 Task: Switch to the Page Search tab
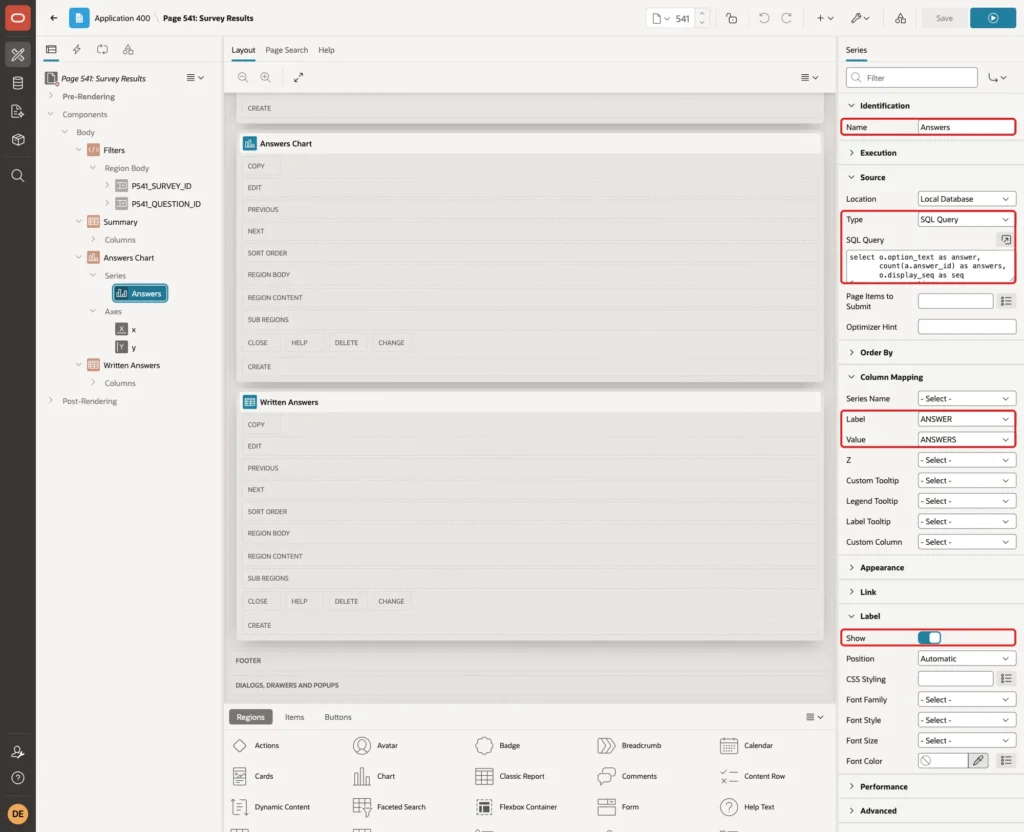(286, 50)
